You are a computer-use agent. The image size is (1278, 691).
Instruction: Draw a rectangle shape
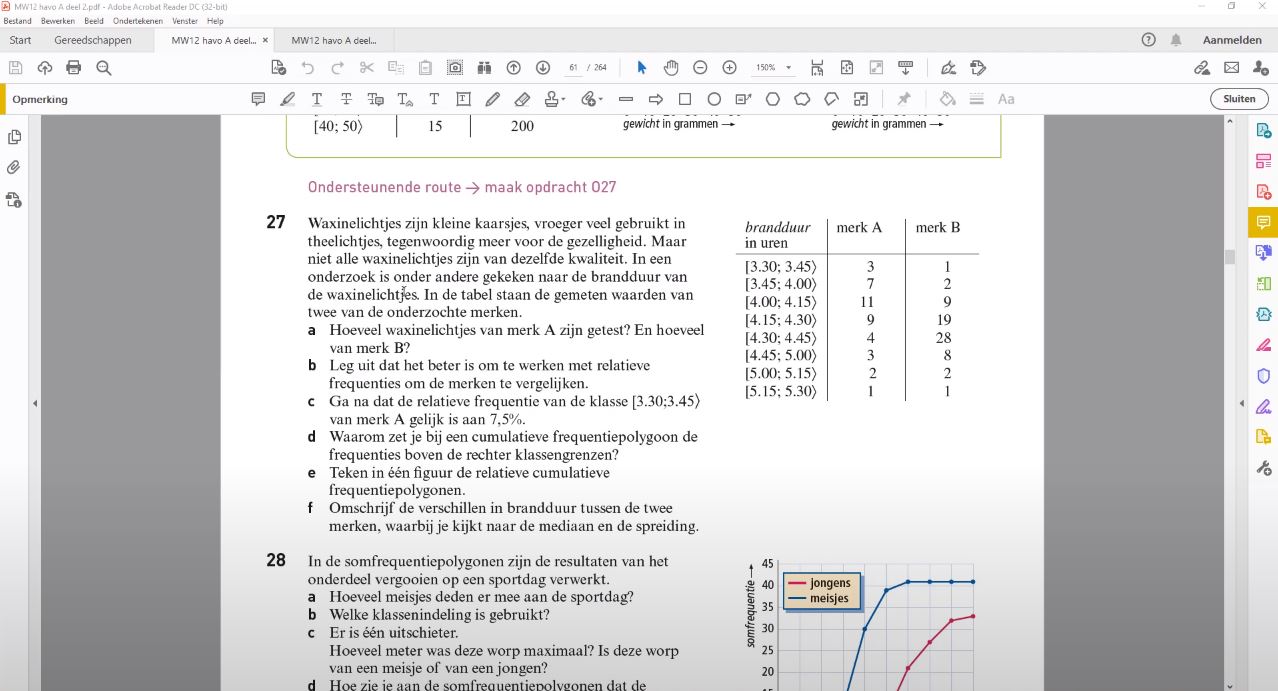[x=685, y=99]
